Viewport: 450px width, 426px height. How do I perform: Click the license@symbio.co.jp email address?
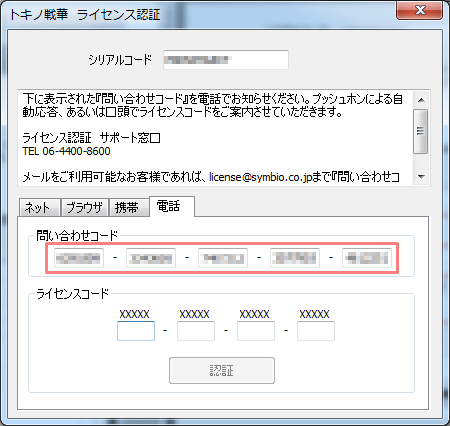[261, 177]
